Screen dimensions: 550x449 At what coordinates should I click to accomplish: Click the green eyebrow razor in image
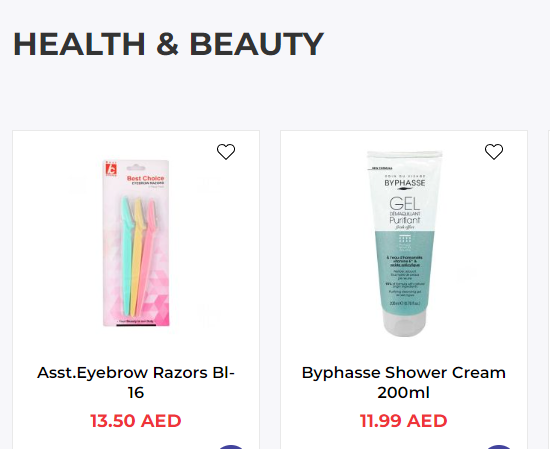[127, 255]
